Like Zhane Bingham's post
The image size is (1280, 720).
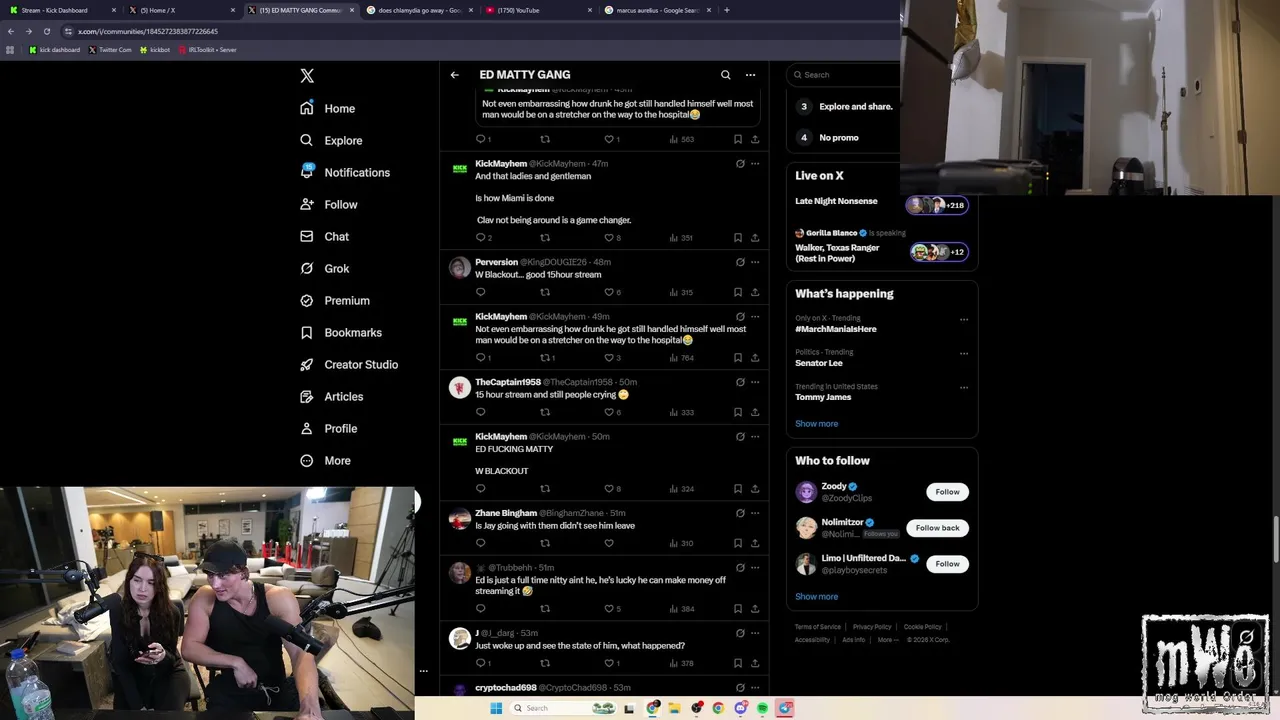tap(608, 543)
